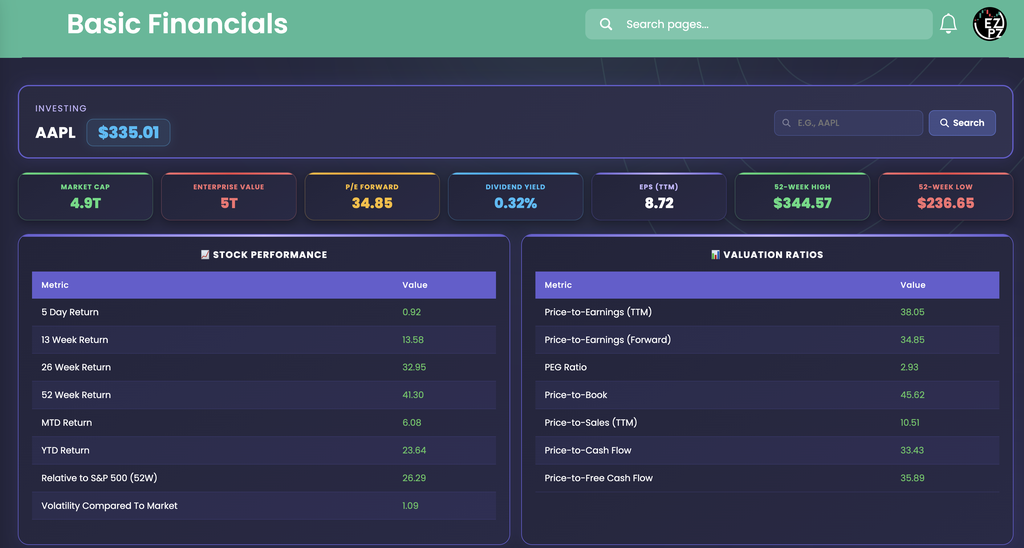Click the Basic Financials page title
The height and width of the screenshot is (548, 1024).
point(177,24)
